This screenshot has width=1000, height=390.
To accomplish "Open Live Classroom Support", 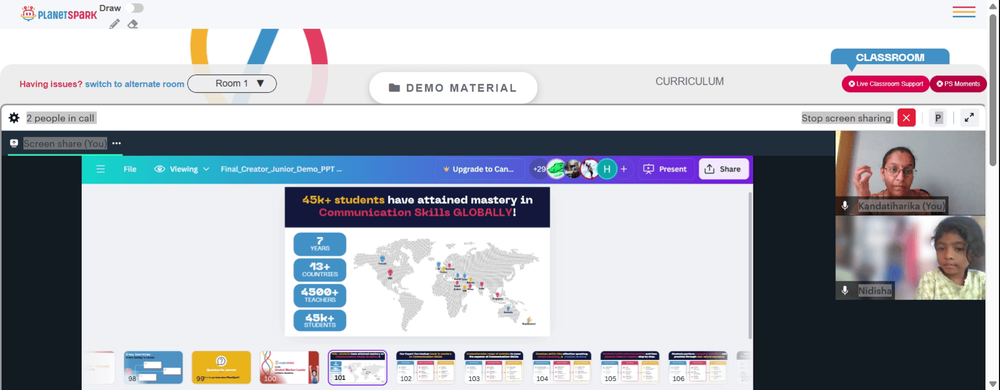I will tap(885, 84).
